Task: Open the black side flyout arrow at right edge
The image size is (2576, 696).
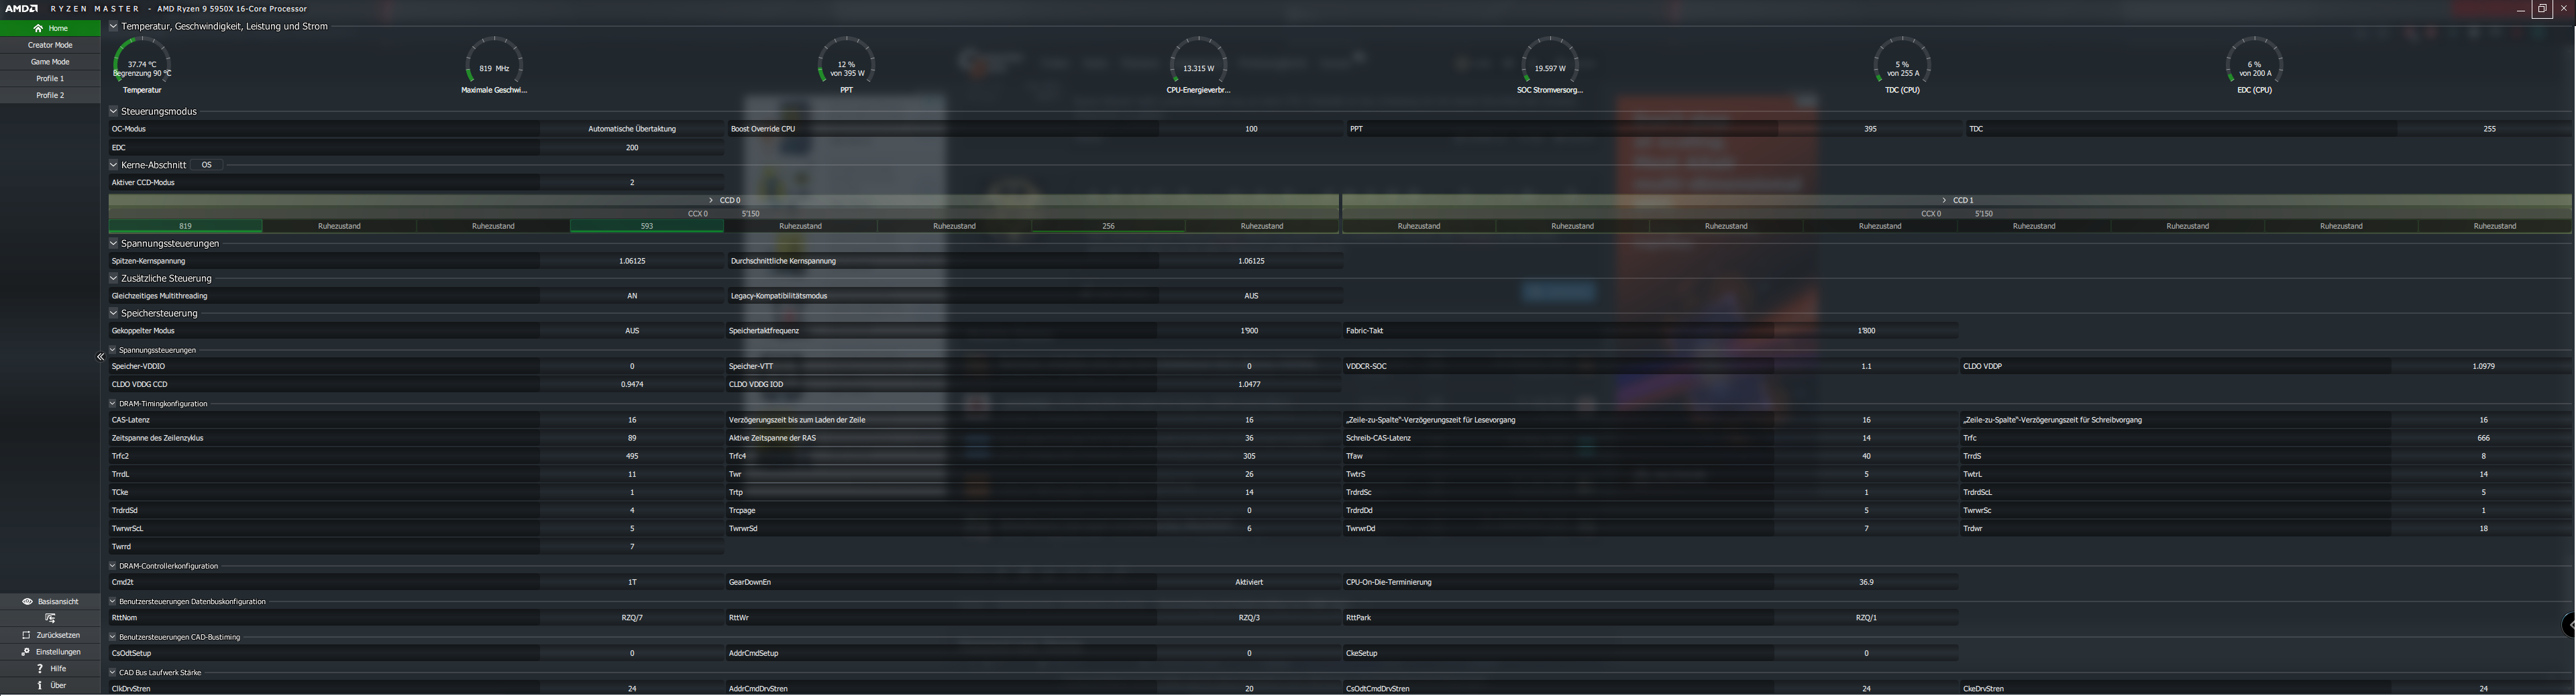Action: [2568, 625]
